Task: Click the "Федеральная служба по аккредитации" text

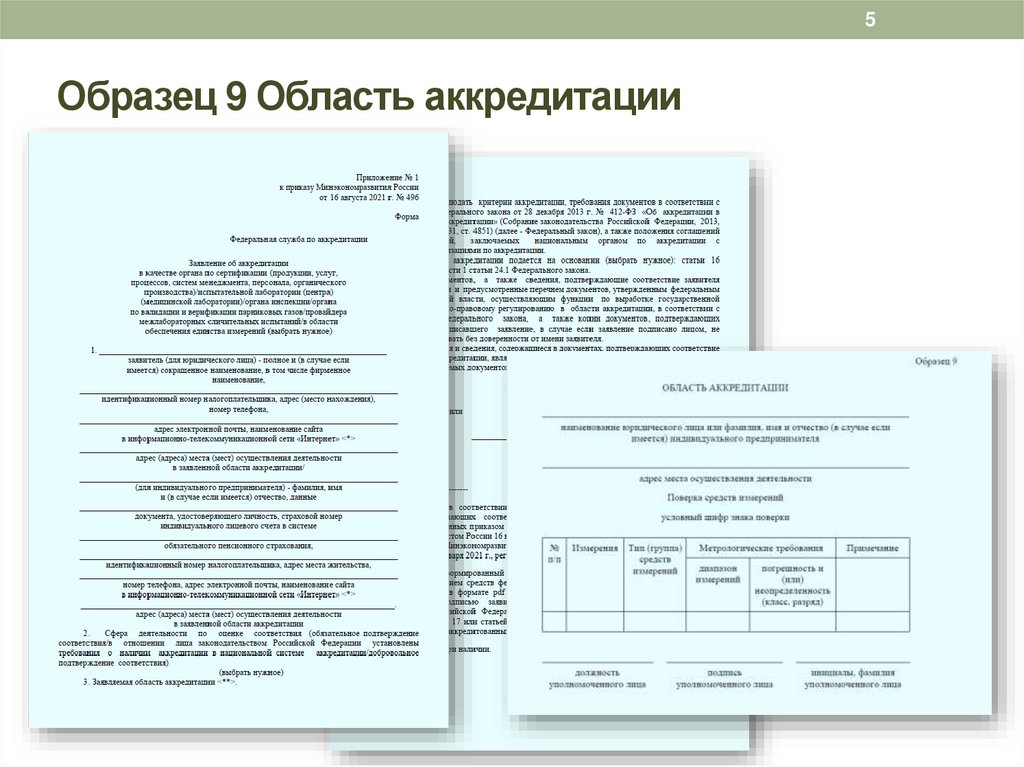Action: point(298,238)
